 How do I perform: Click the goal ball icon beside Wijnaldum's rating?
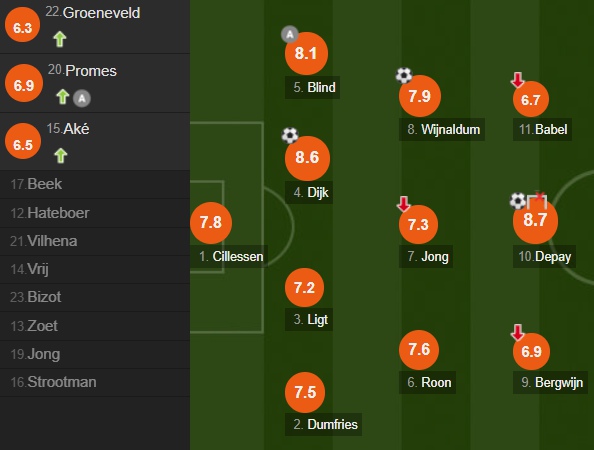coord(404,75)
